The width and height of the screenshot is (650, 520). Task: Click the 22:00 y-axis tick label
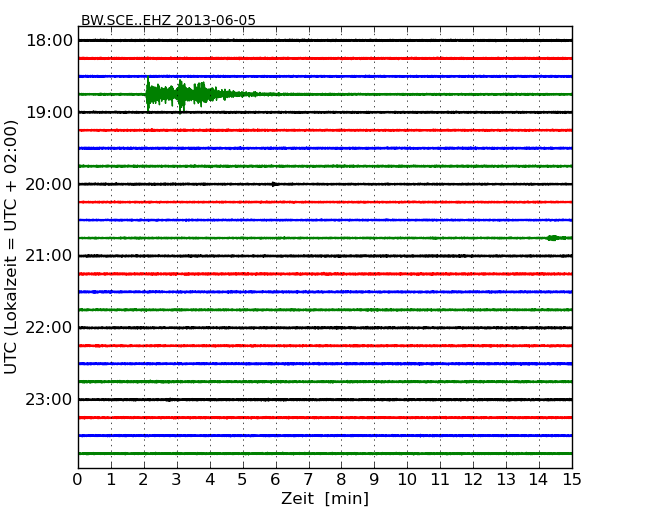[x=49, y=328]
